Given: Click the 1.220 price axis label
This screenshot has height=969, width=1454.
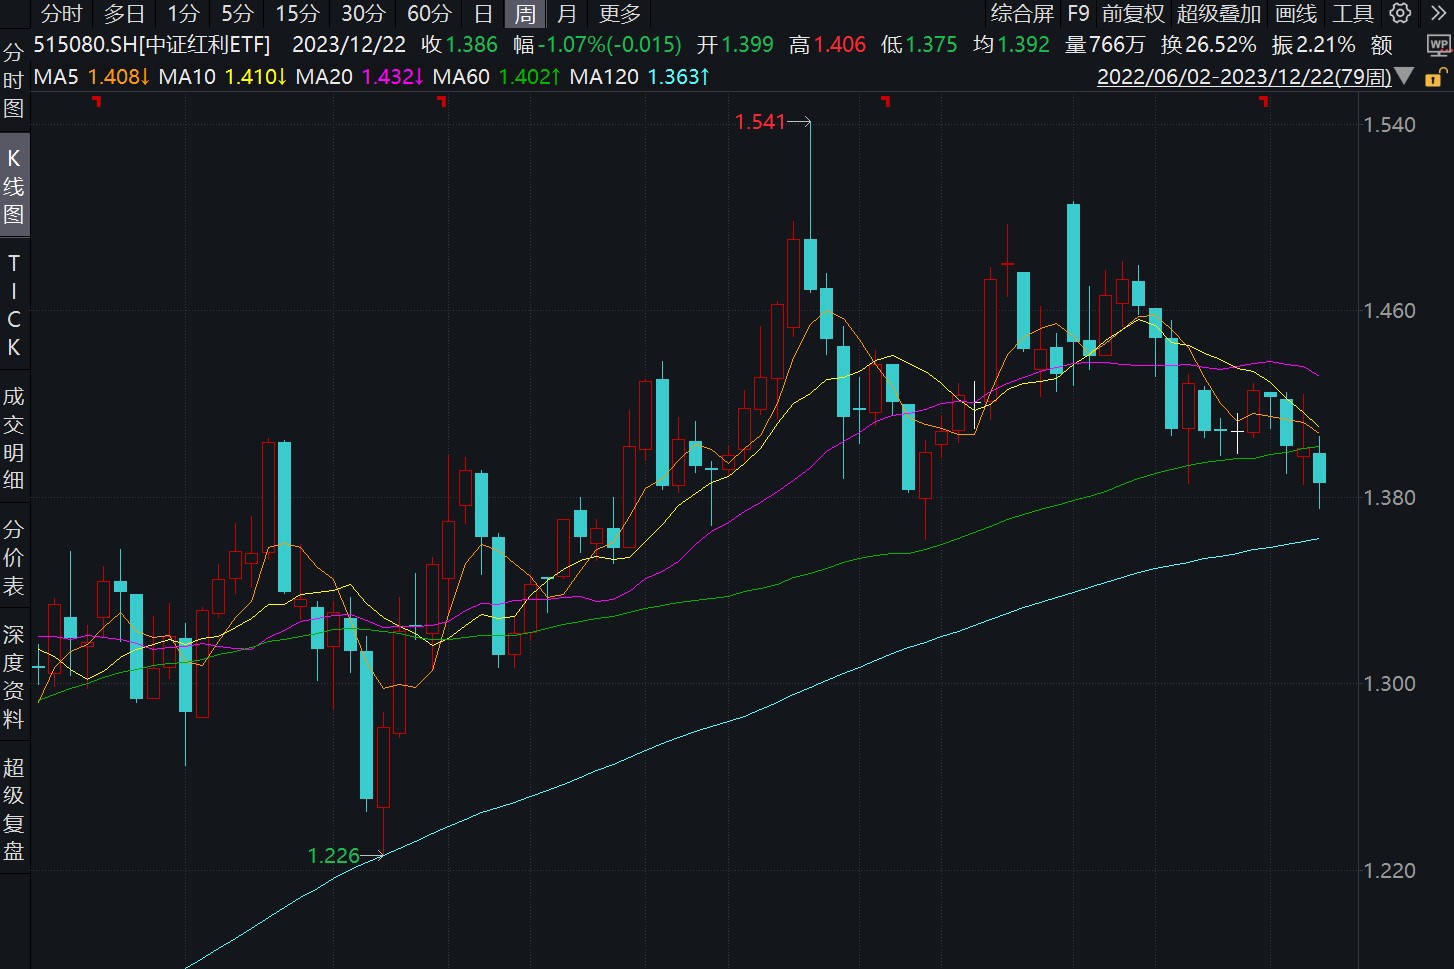Looking at the screenshot, I should [1390, 871].
